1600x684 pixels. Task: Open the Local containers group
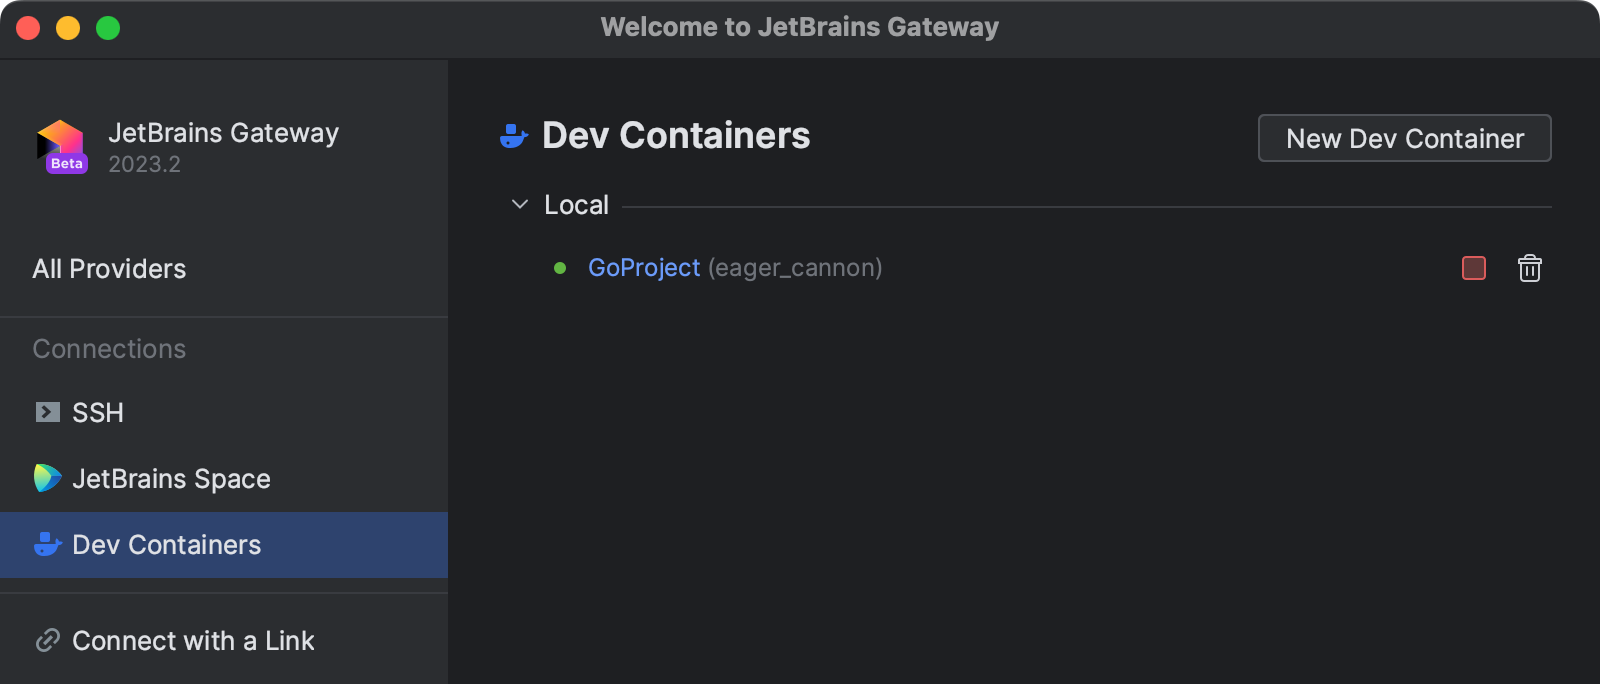click(x=575, y=204)
